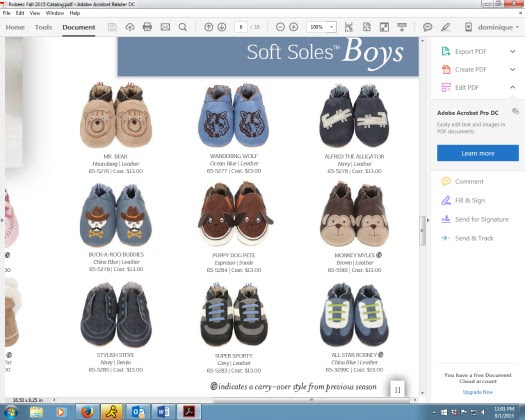Select the highlight pen tool
This screenshot has width=525, height=420.
pos(445,27)
